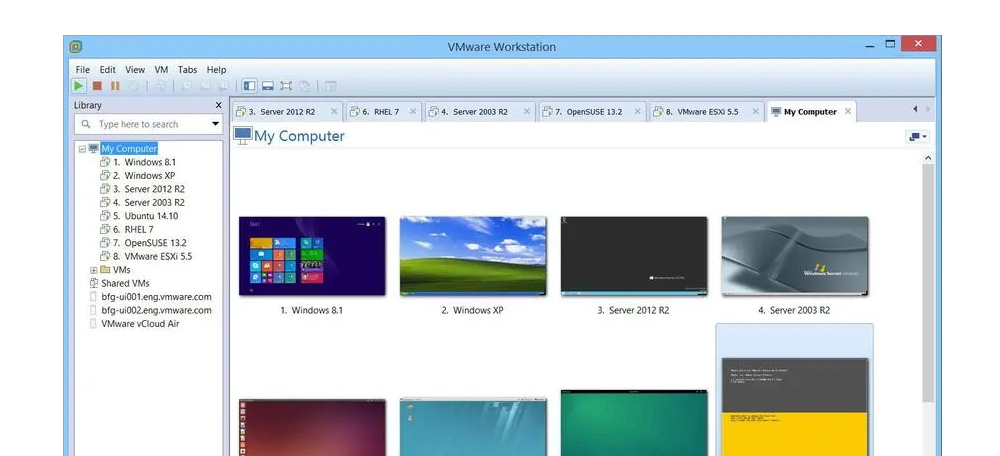Click the orange Suspend pause icon
This screenshot has width=1000, height=456.
pyautogui.click(x=115, y=87)
